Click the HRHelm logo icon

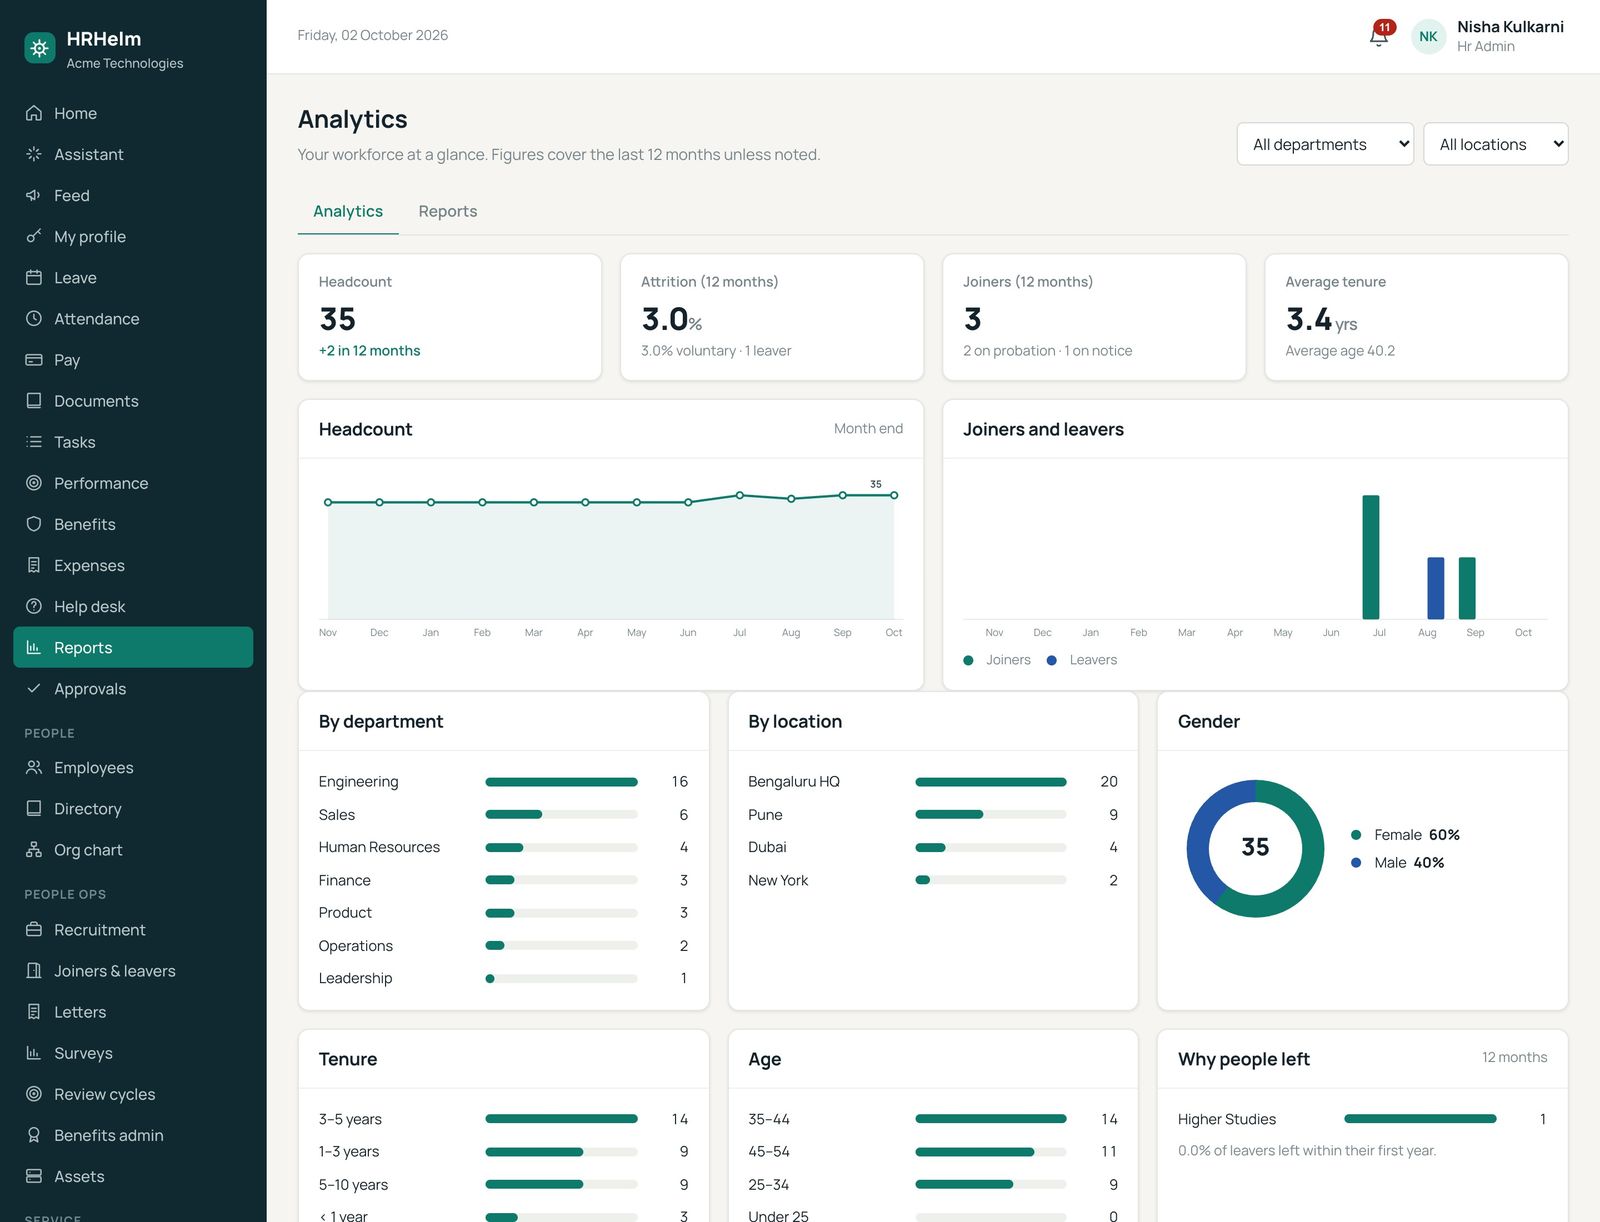pos(40,48)
